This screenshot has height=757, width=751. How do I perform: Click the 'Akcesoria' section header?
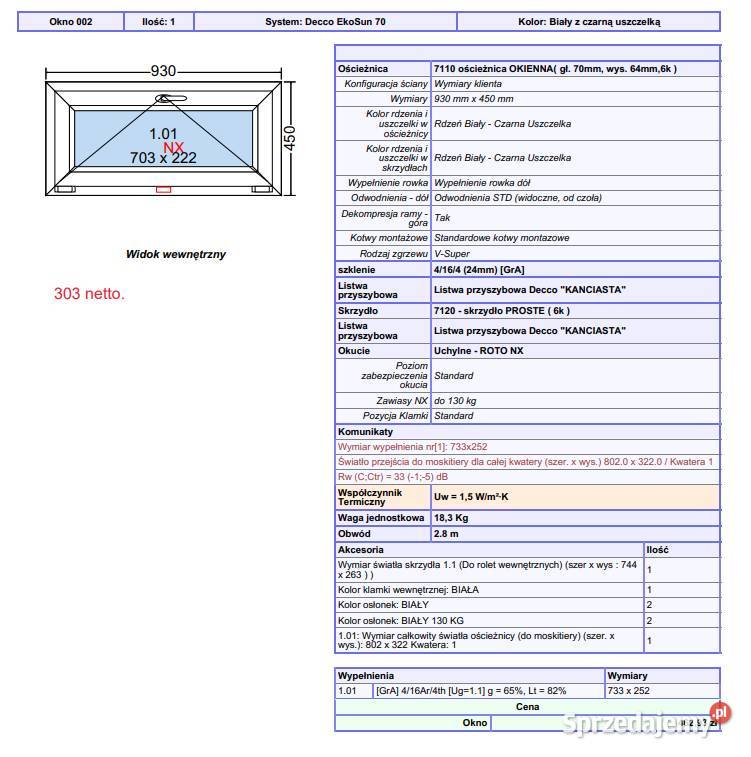361,550
